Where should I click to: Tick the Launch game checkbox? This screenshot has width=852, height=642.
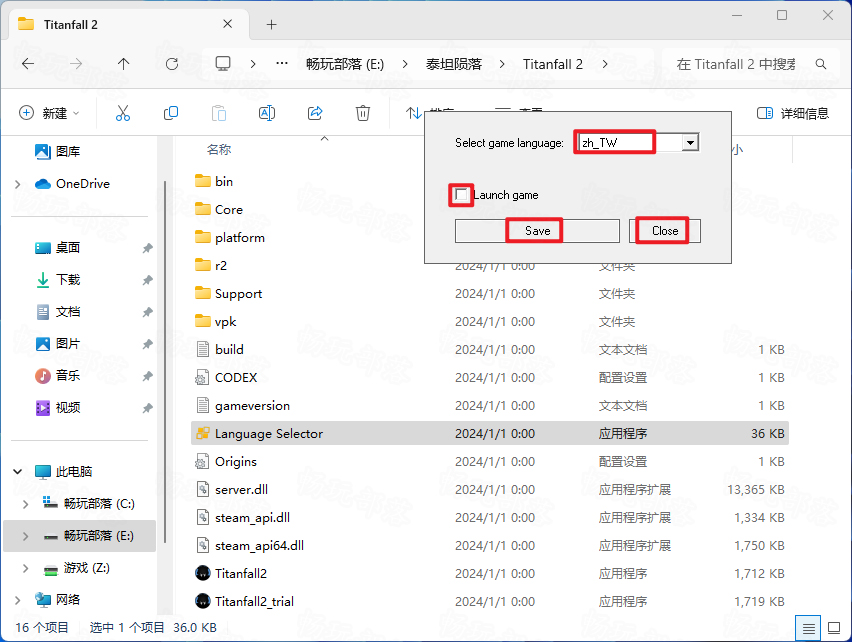coord(461,194)
